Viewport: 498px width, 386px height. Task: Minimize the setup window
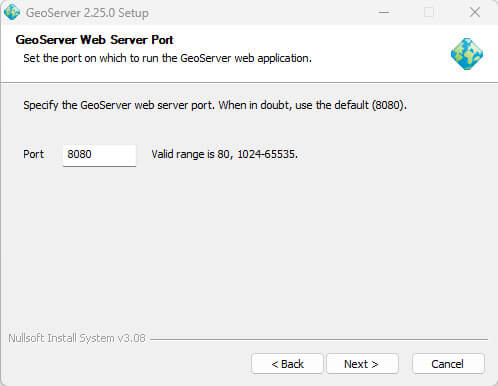coord(384,13)
